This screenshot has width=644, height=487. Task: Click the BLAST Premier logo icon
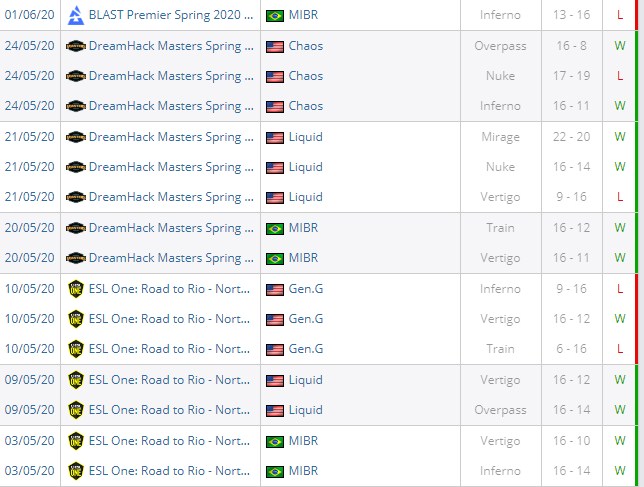(75, 16)
